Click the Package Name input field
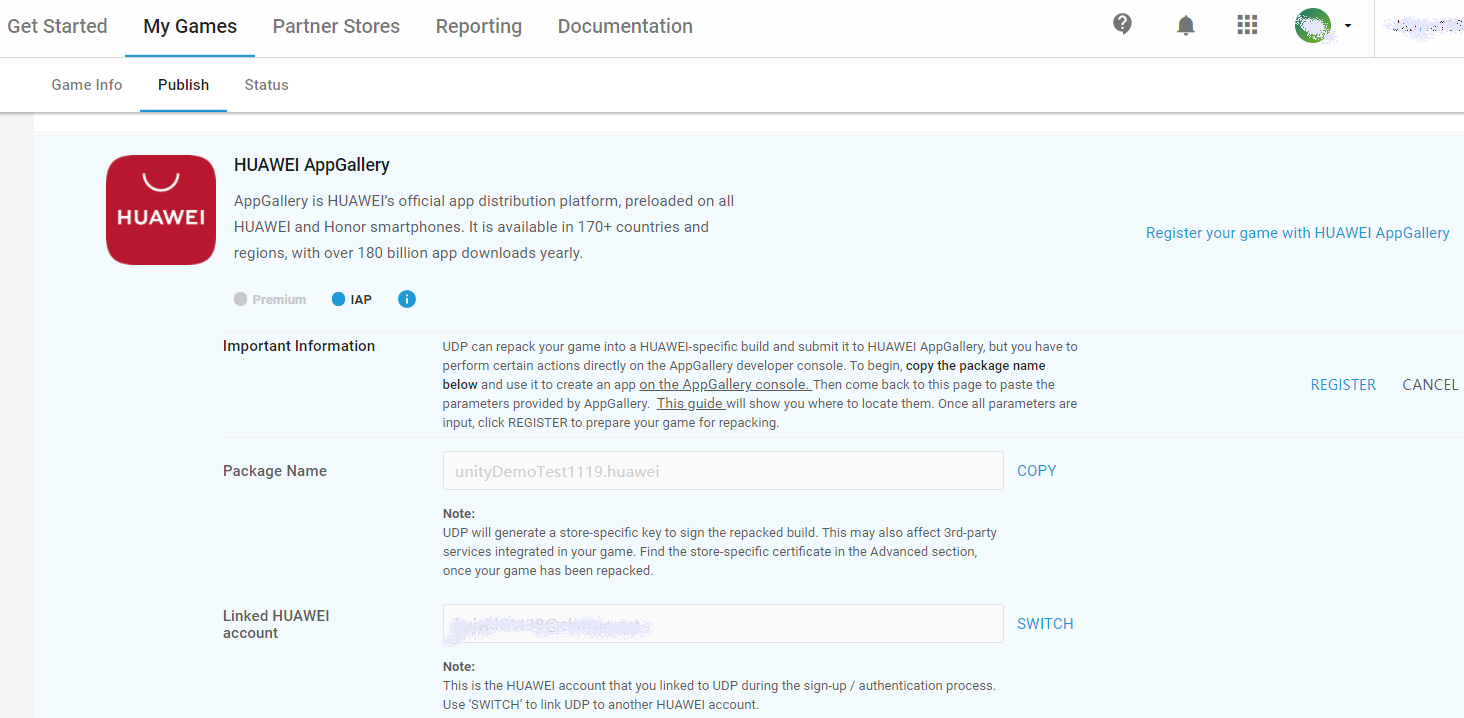Image resolution: width=1464 pixels, height=718 pixels. tap(723, 471)
